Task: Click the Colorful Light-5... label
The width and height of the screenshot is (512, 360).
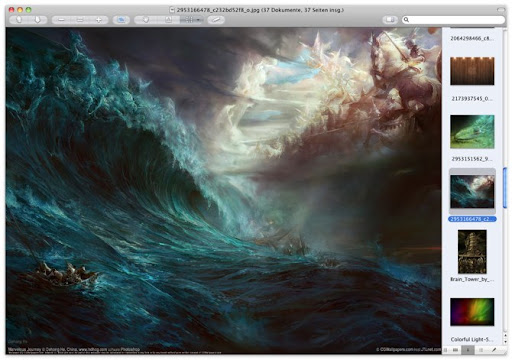Action: tap(472, 339)
